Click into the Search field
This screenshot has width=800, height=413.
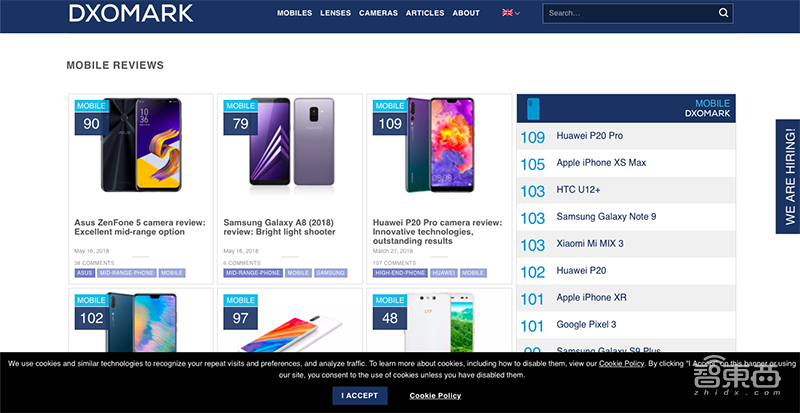click(x=630, y=13)
